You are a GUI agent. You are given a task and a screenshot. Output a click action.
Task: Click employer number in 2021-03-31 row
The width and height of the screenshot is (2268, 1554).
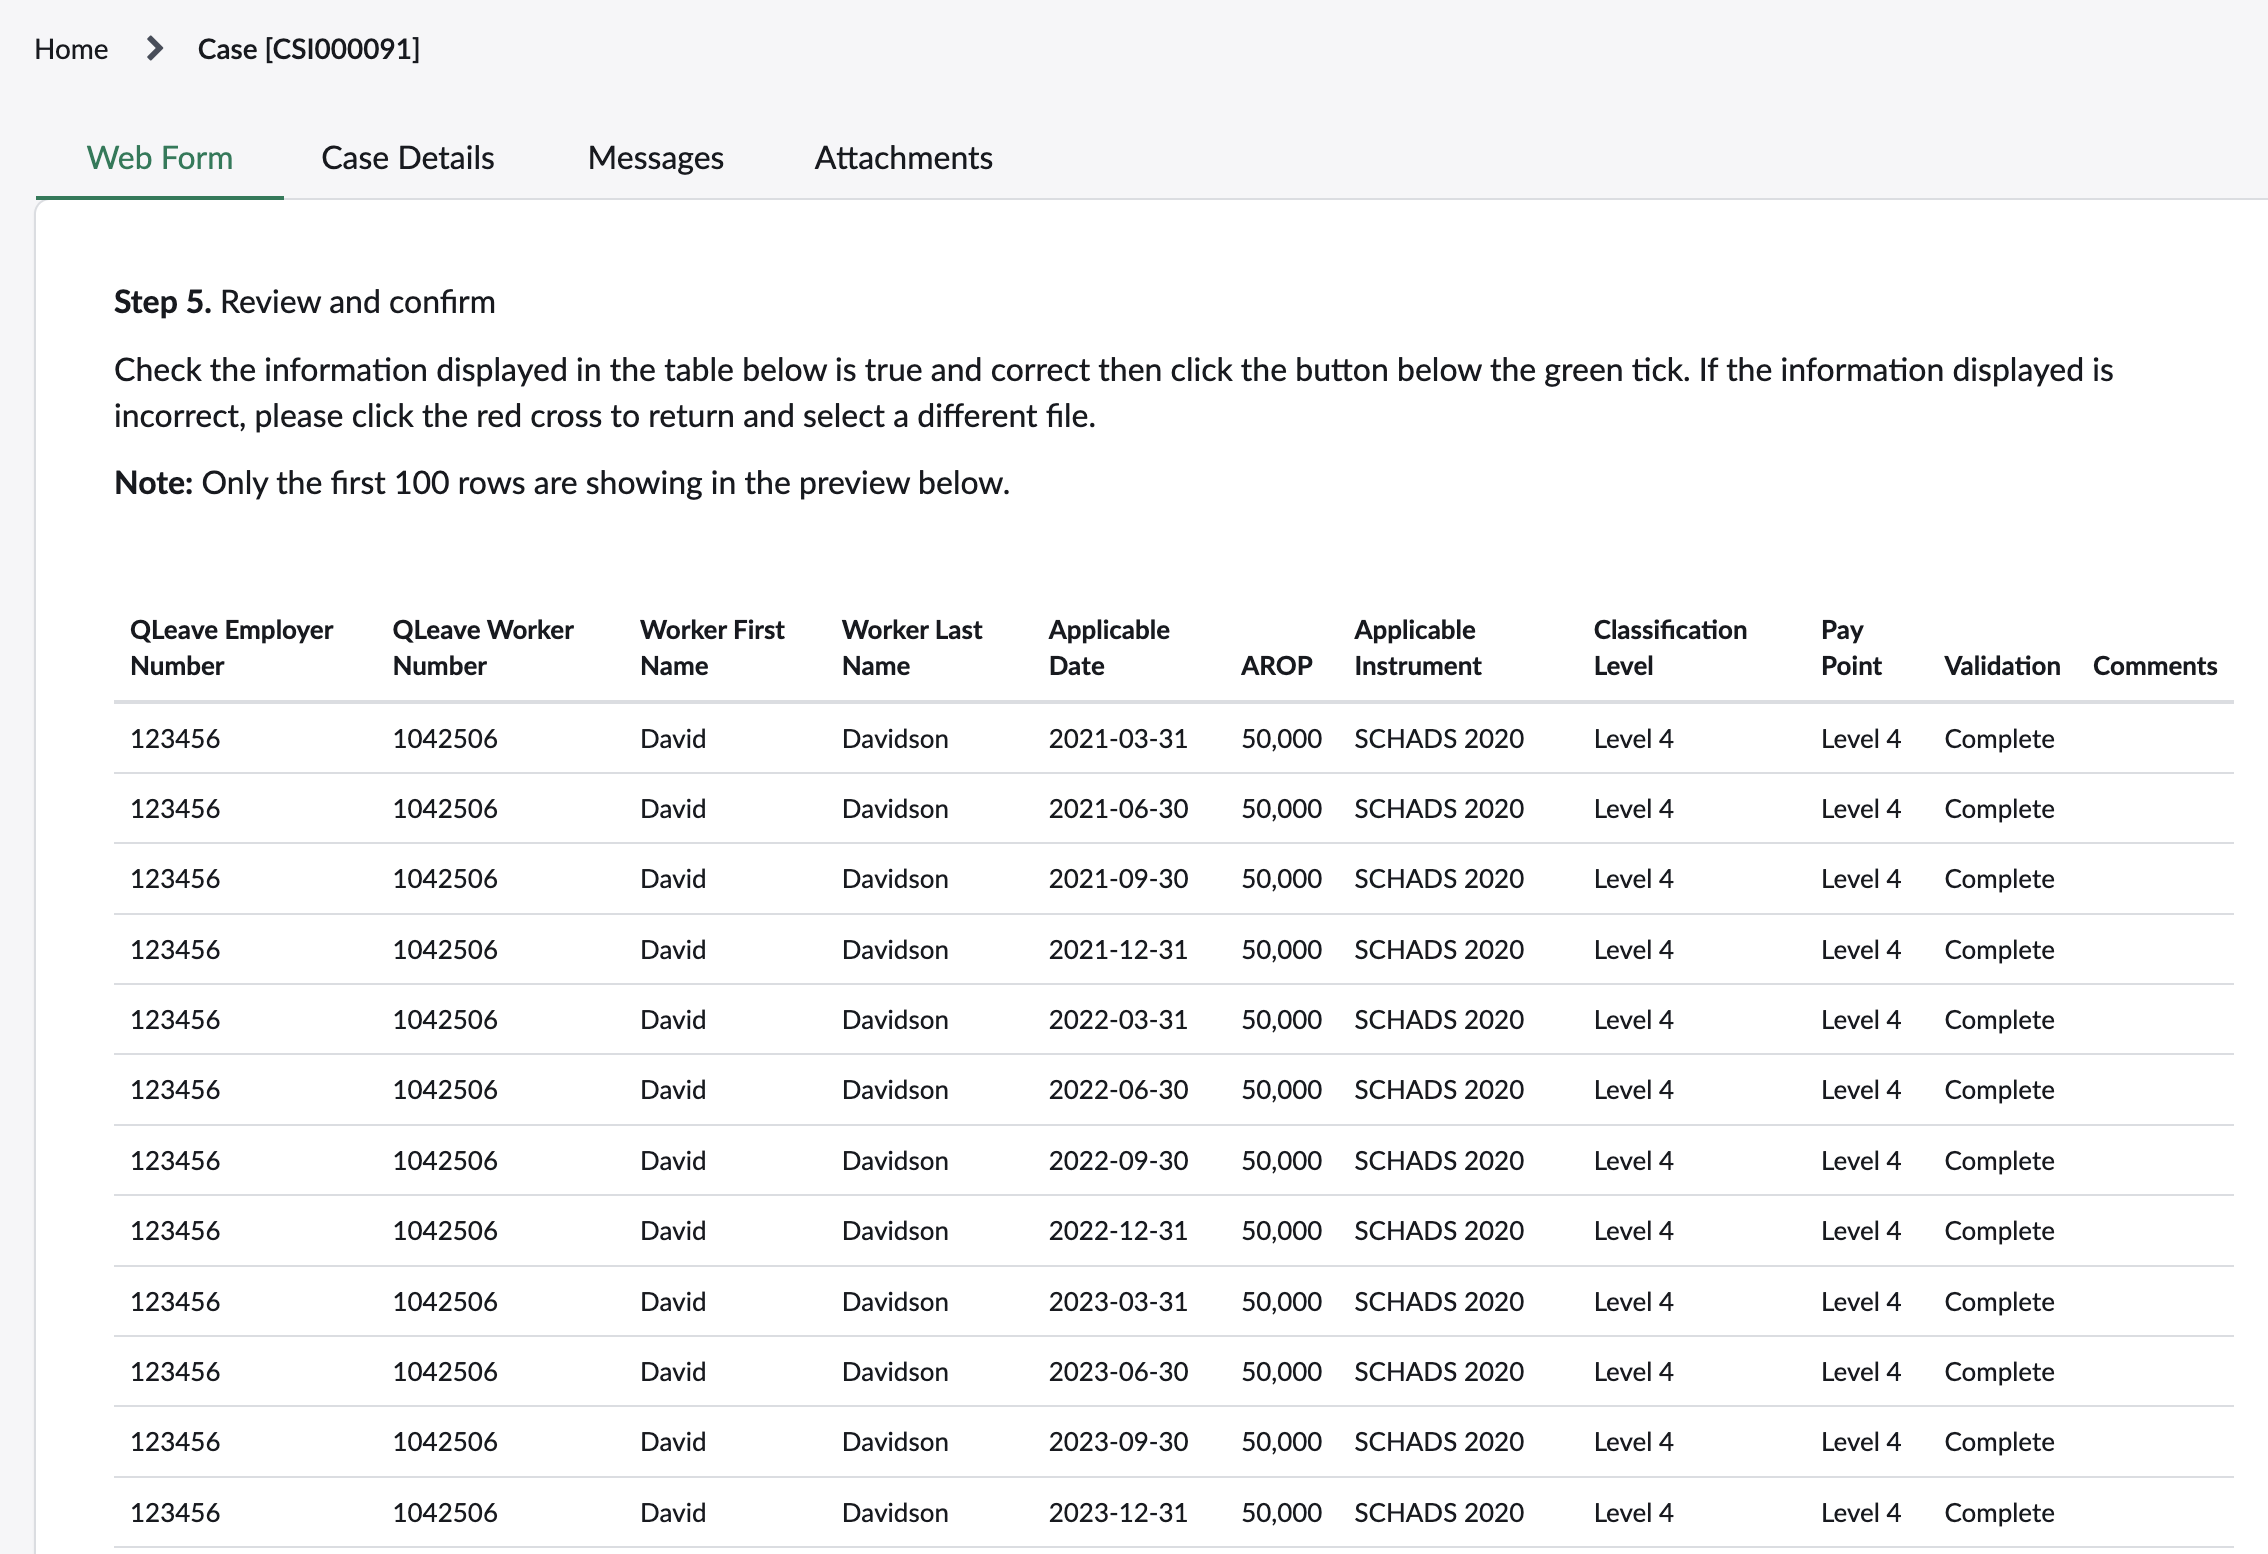click(175, 738)
